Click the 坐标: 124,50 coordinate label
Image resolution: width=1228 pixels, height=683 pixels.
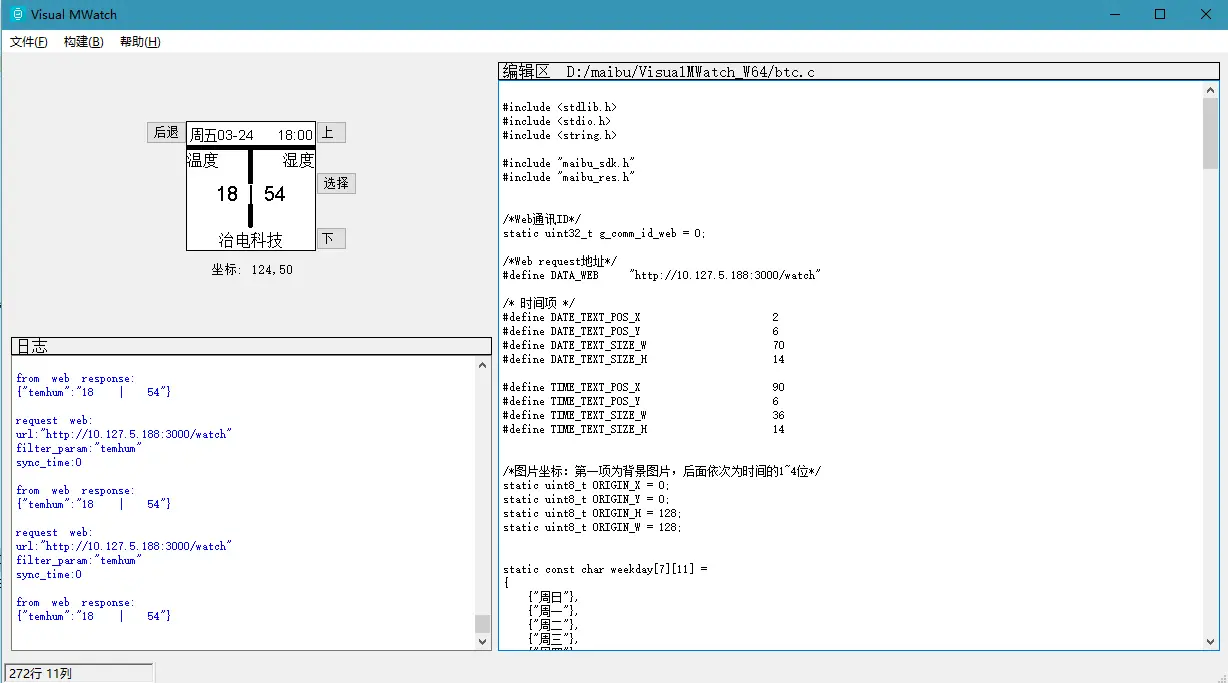pyautogui.click(x=252, y=270)
